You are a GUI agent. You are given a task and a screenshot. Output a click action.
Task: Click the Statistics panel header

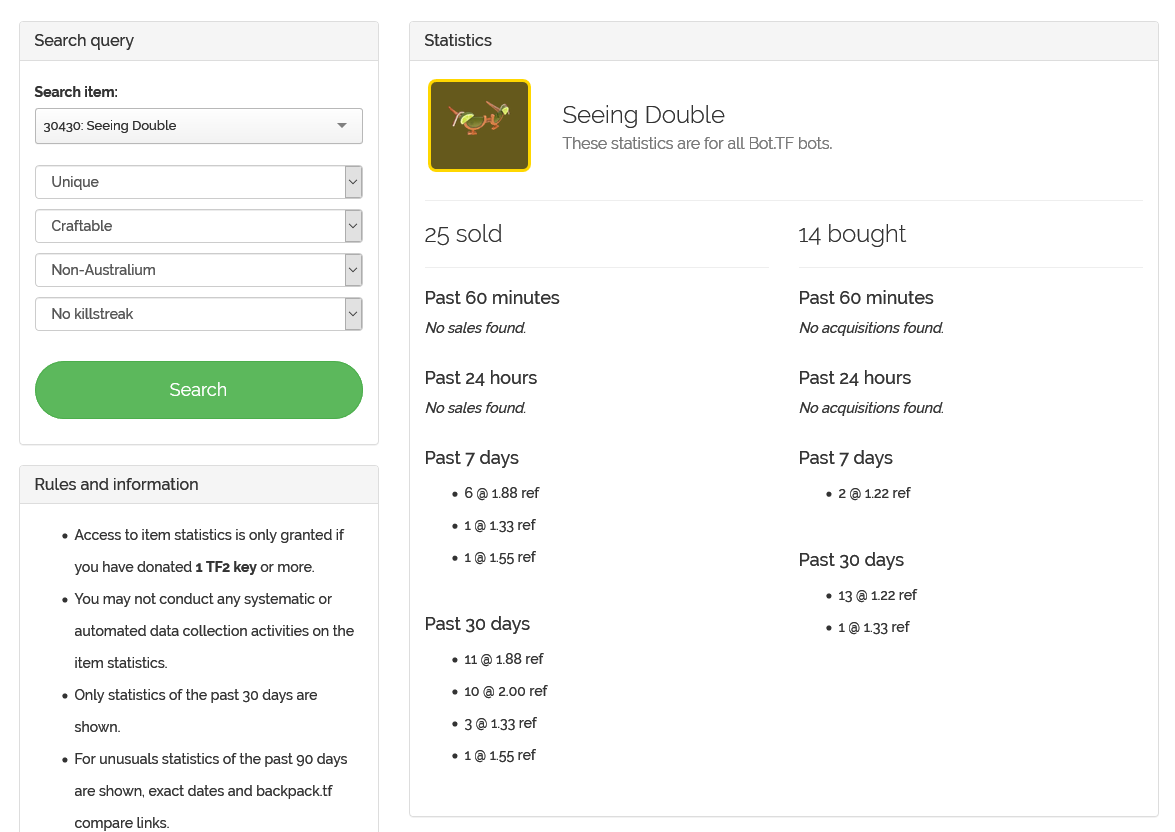point(458,41)
